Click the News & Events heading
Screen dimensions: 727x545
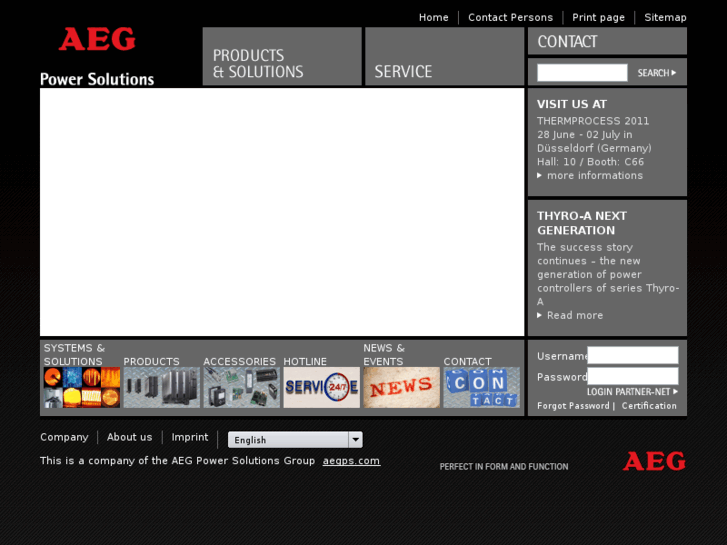[x=384, y=354]
